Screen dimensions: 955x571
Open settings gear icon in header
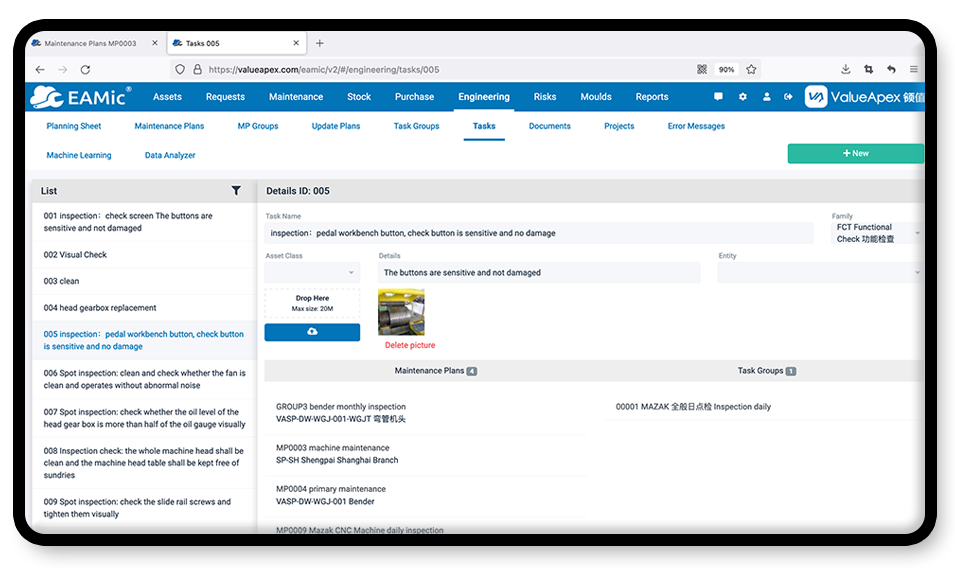742,97
